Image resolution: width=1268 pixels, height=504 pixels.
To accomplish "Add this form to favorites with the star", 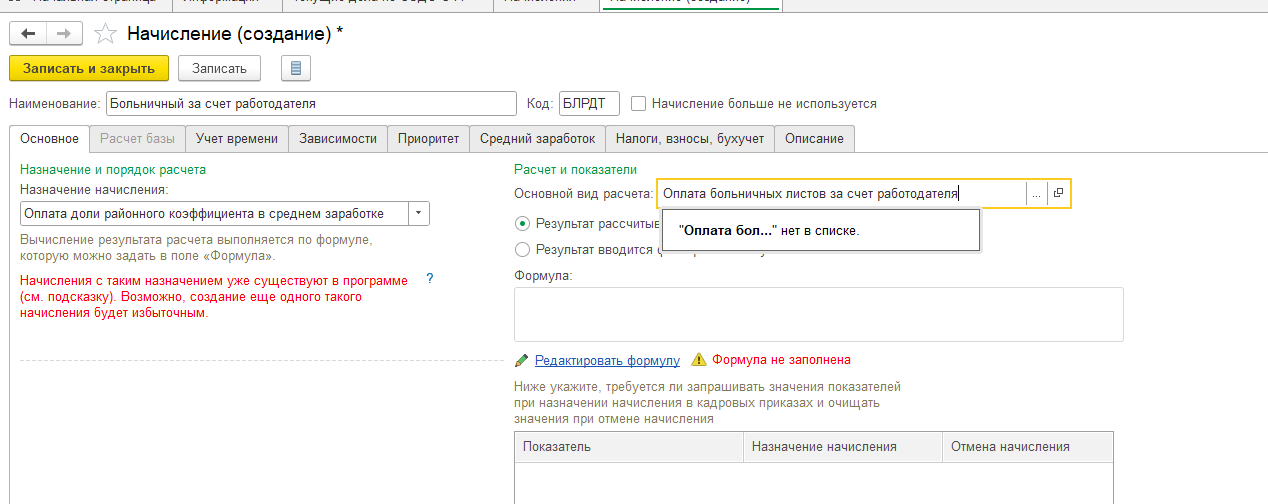I will tap(104, 35).
